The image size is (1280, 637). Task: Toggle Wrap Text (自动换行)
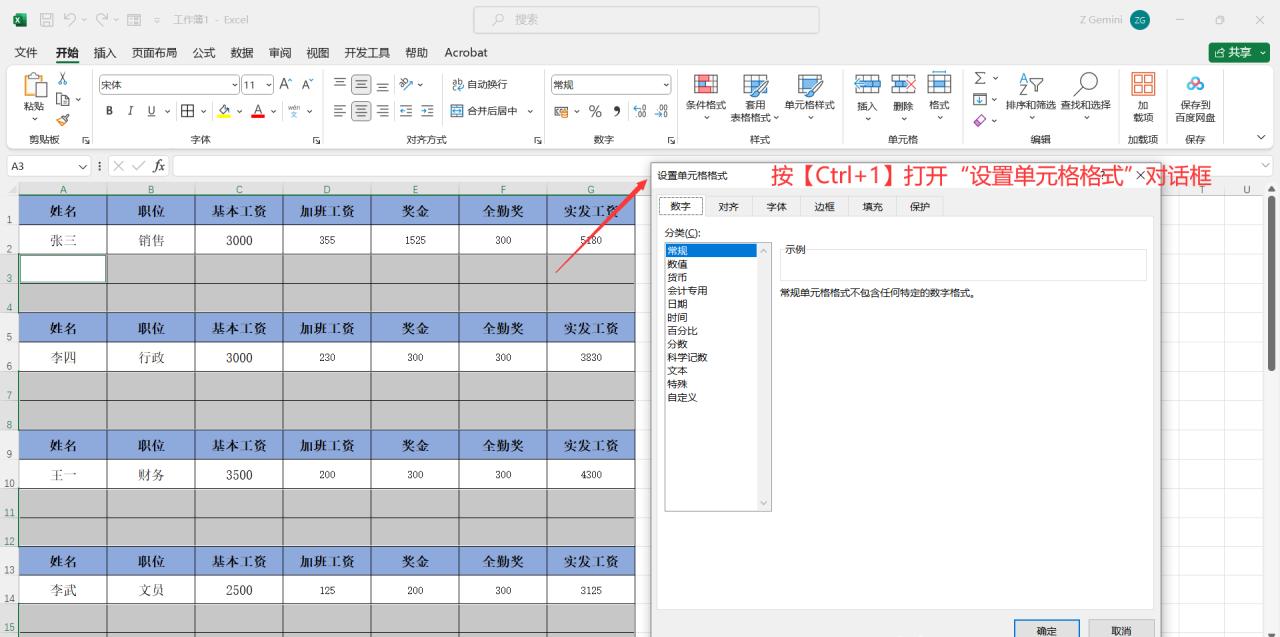click(480, 85)
